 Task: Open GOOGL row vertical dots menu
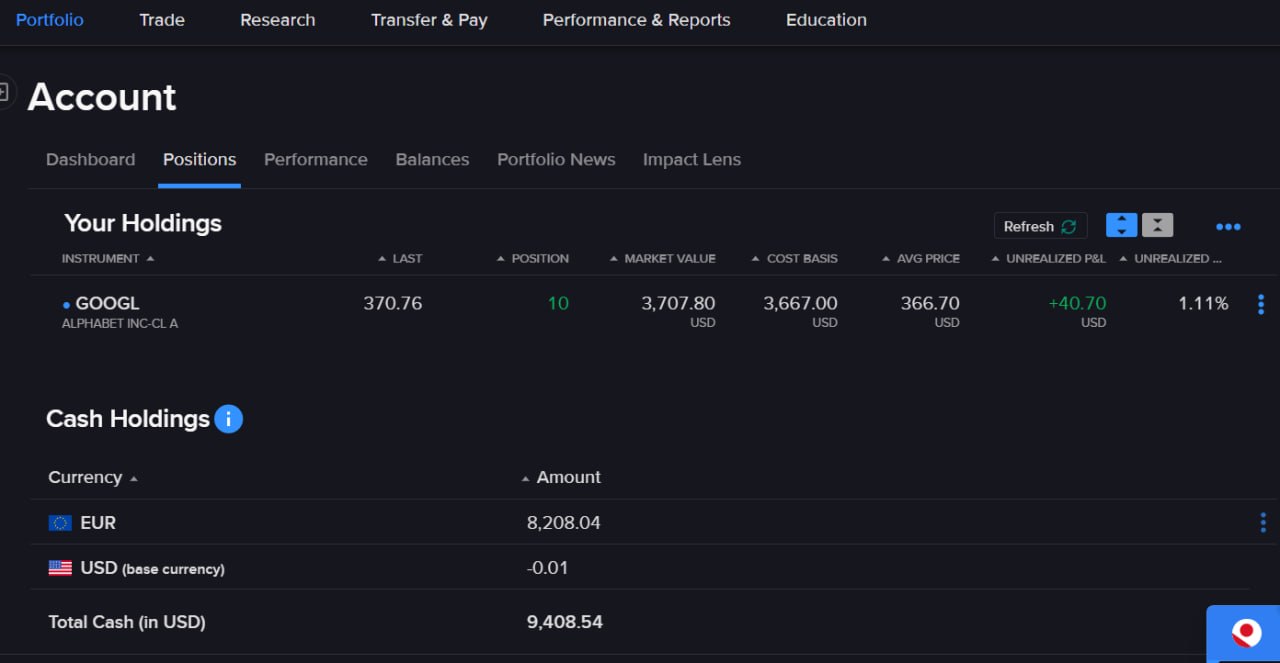click(1260, 304)
